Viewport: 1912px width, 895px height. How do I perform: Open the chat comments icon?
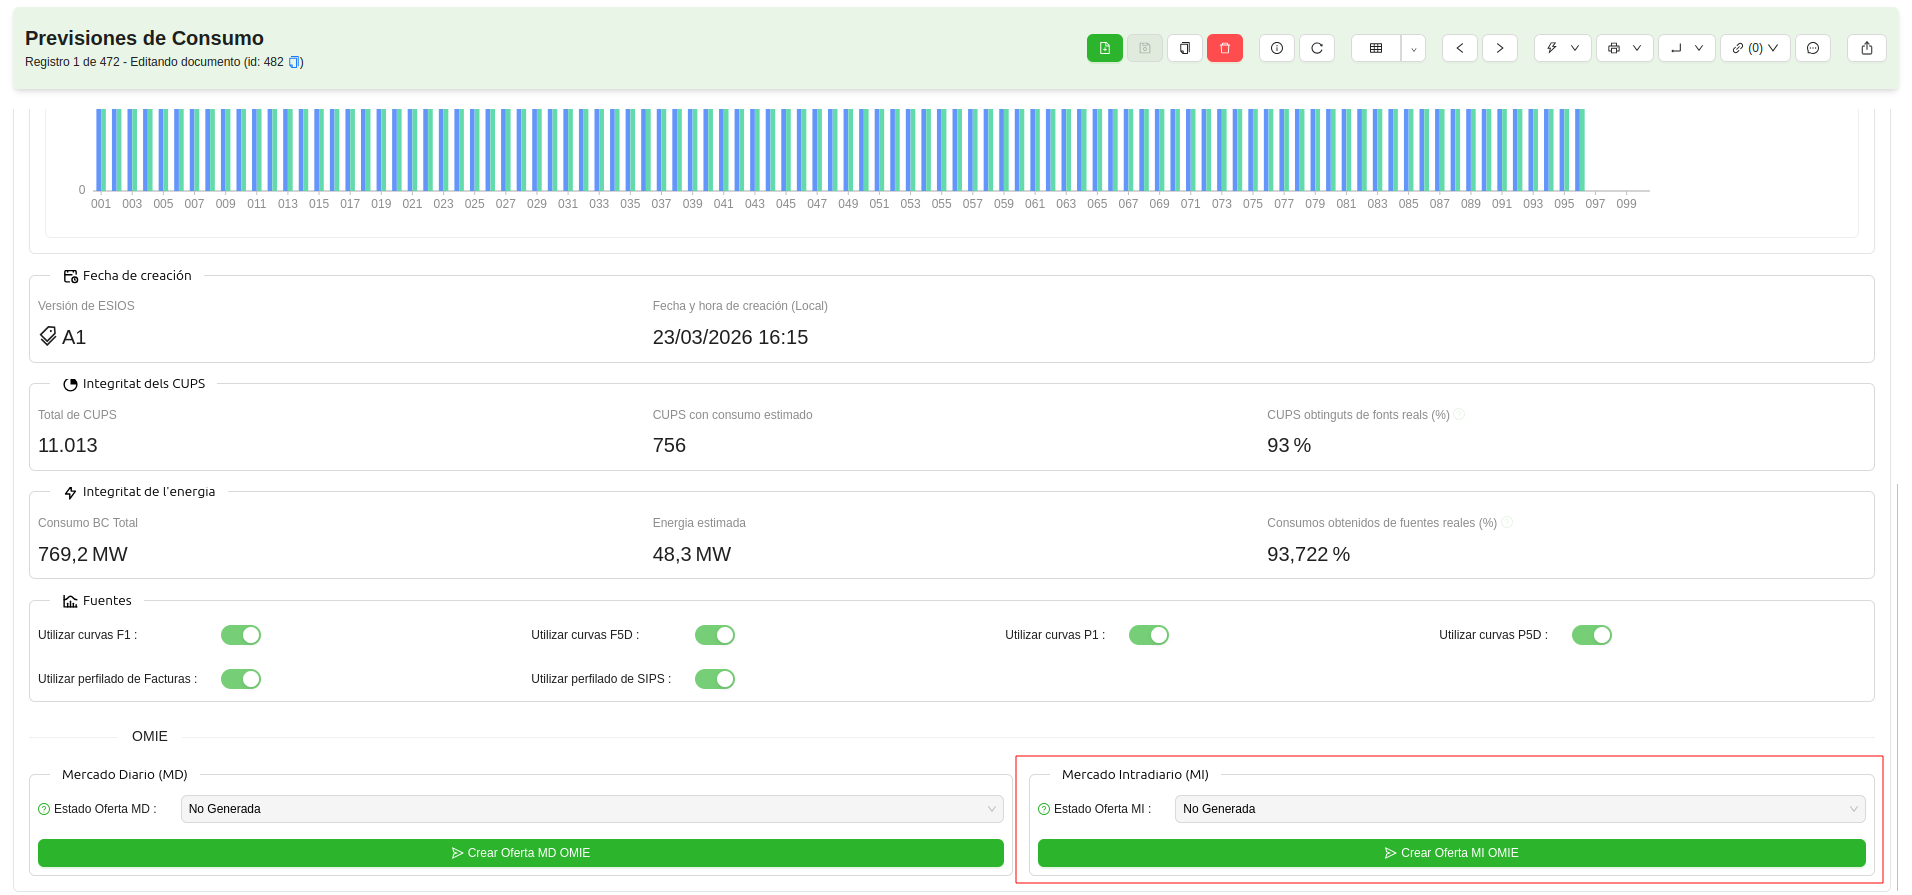1812,48
